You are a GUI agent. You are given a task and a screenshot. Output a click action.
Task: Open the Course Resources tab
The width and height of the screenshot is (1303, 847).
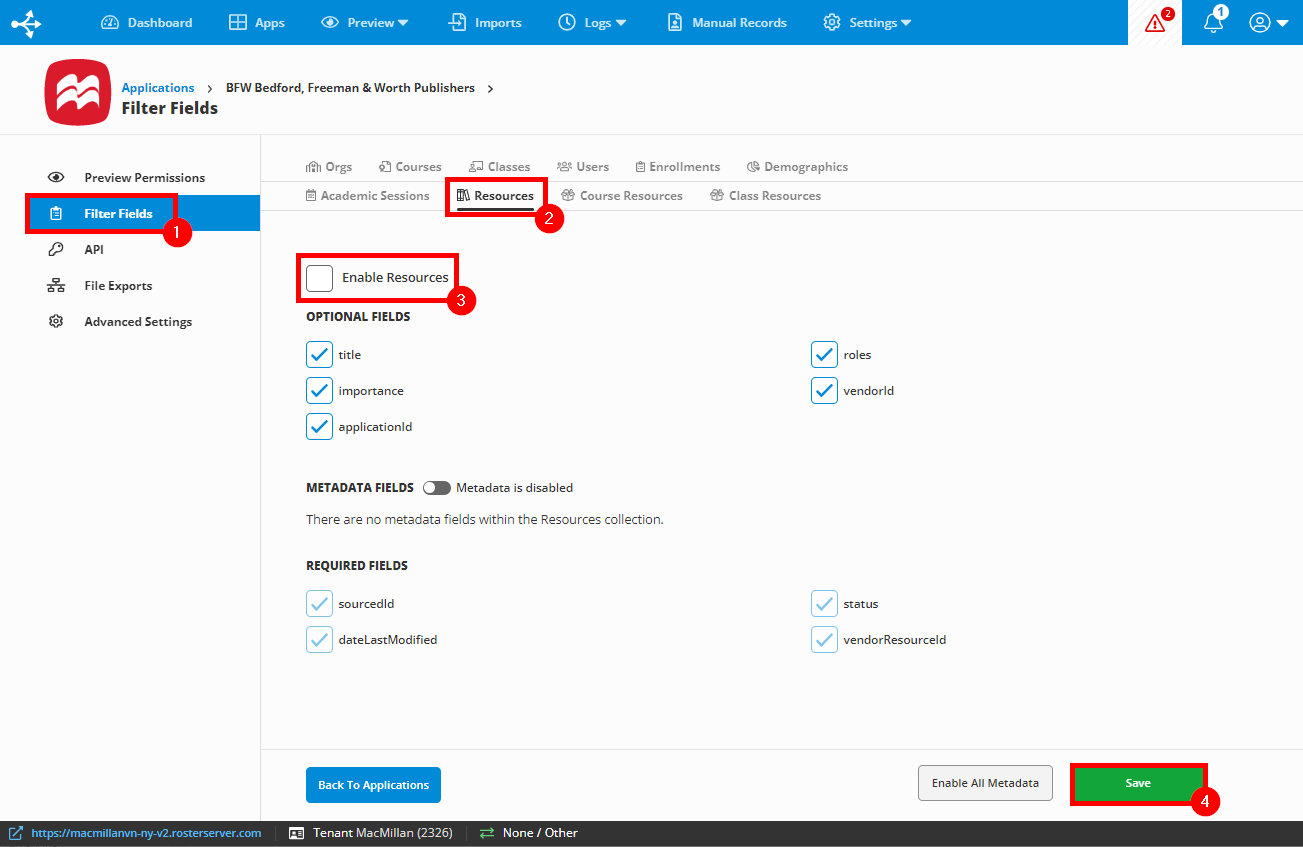[621, 195]
